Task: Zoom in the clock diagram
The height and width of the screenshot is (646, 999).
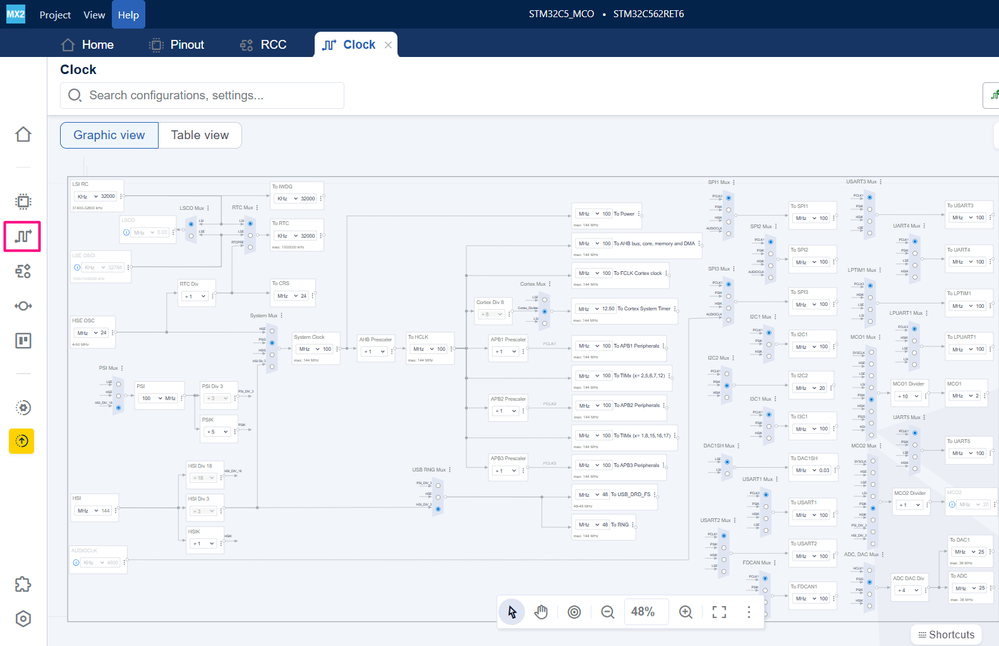Action: tap(686, 612)
